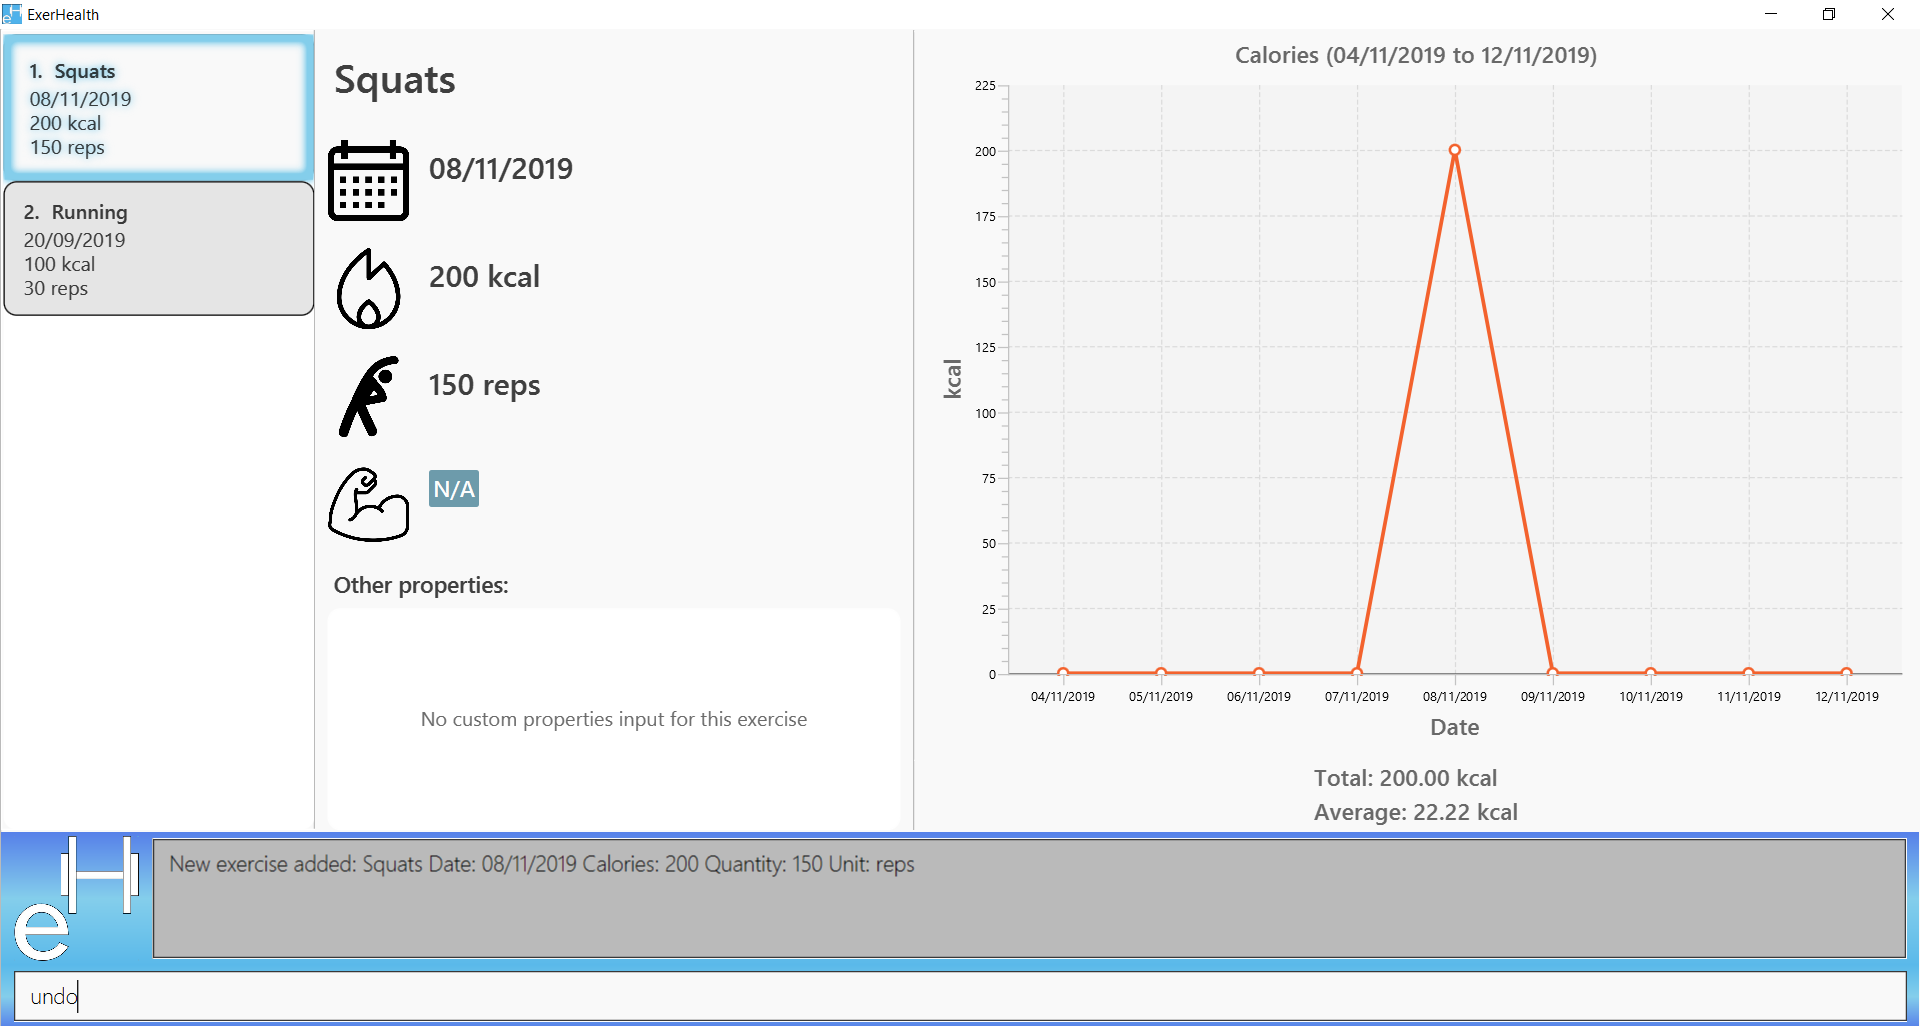The image size is (1920, 1026).
Task: Click the command input field containing undo
Action: pyautogui.click(x=960, y=996)
